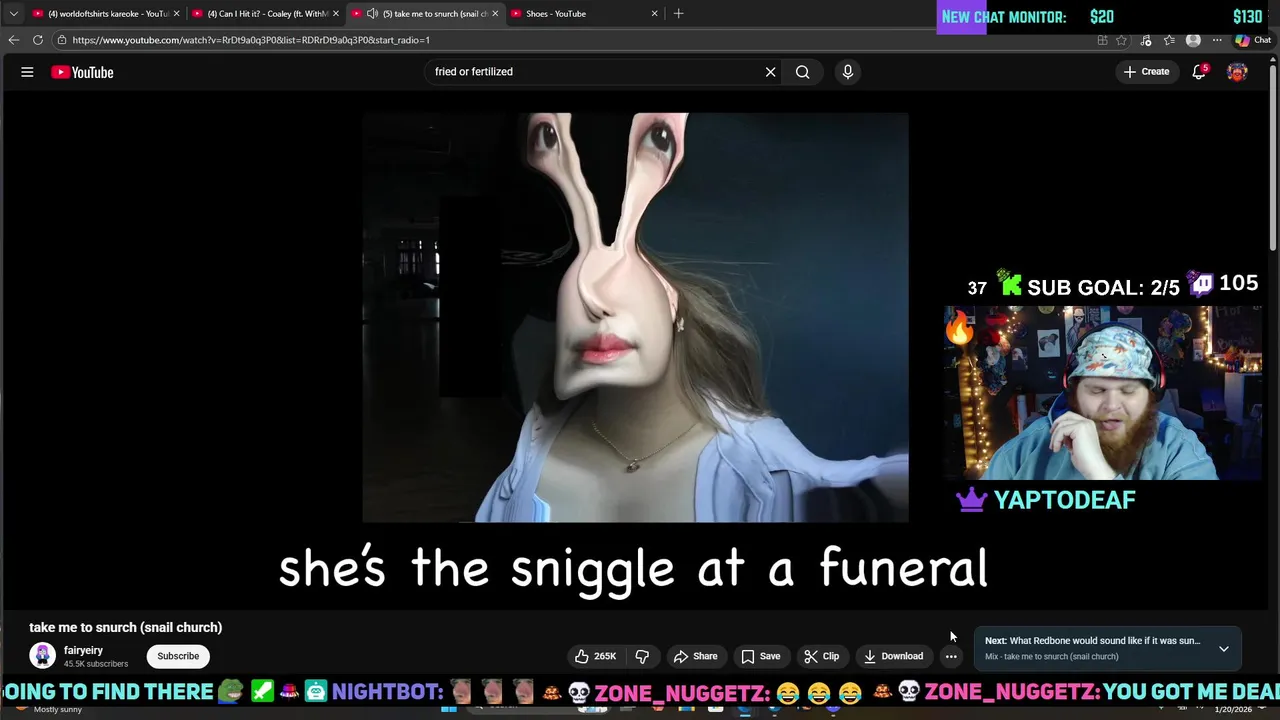Expand the Next mix playlist panel
The width and height of the screenshot is (1280, 720).
1223,649
